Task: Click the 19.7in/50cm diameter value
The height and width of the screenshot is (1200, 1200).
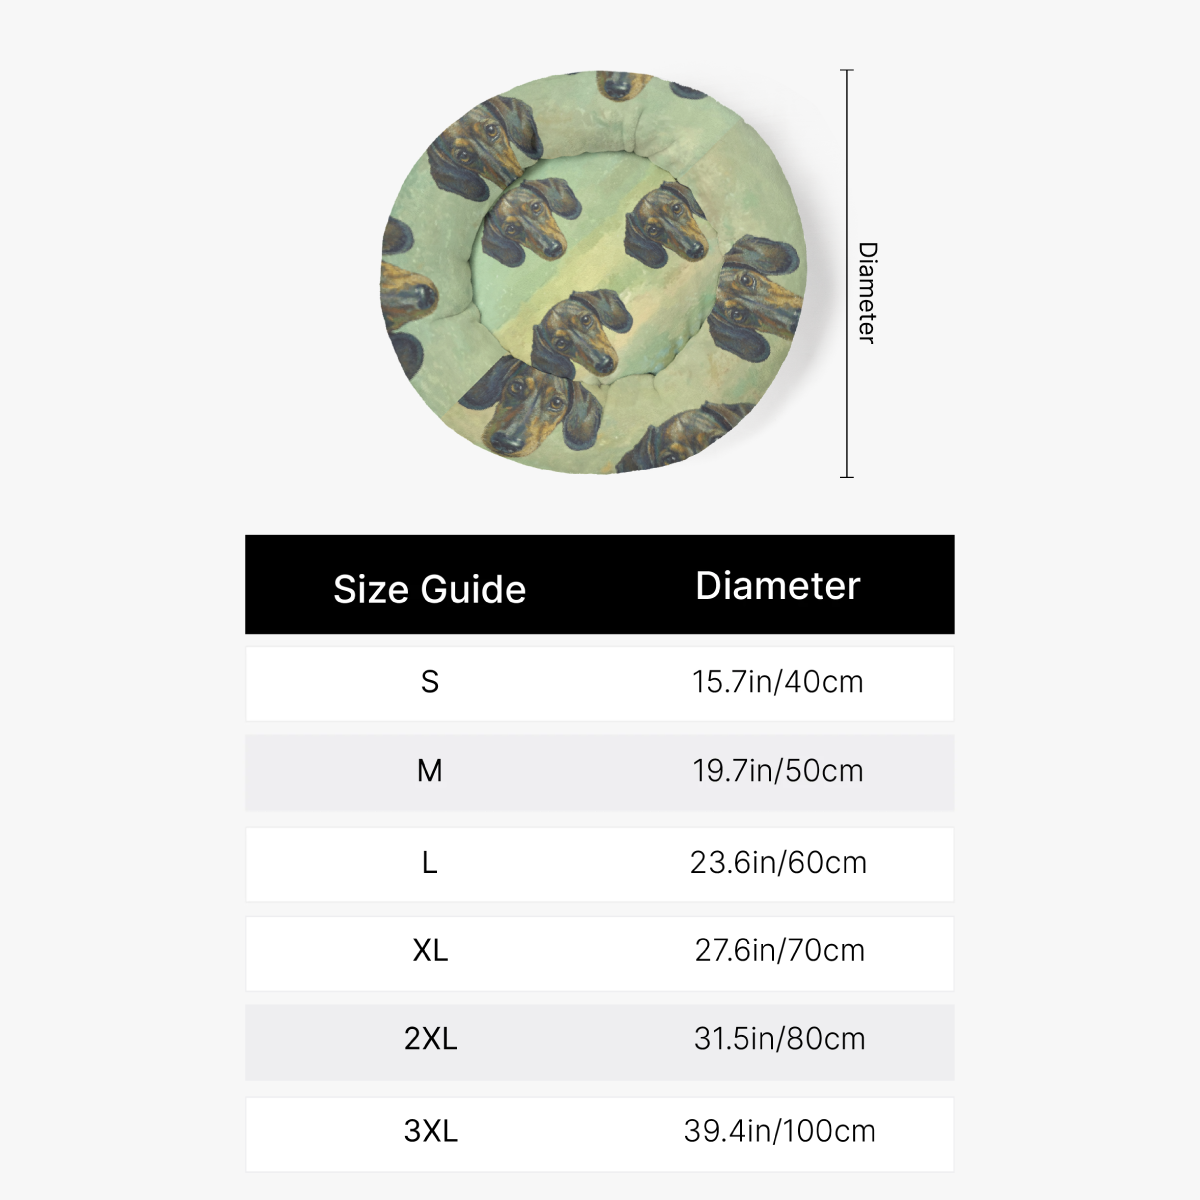Action: 777,771
